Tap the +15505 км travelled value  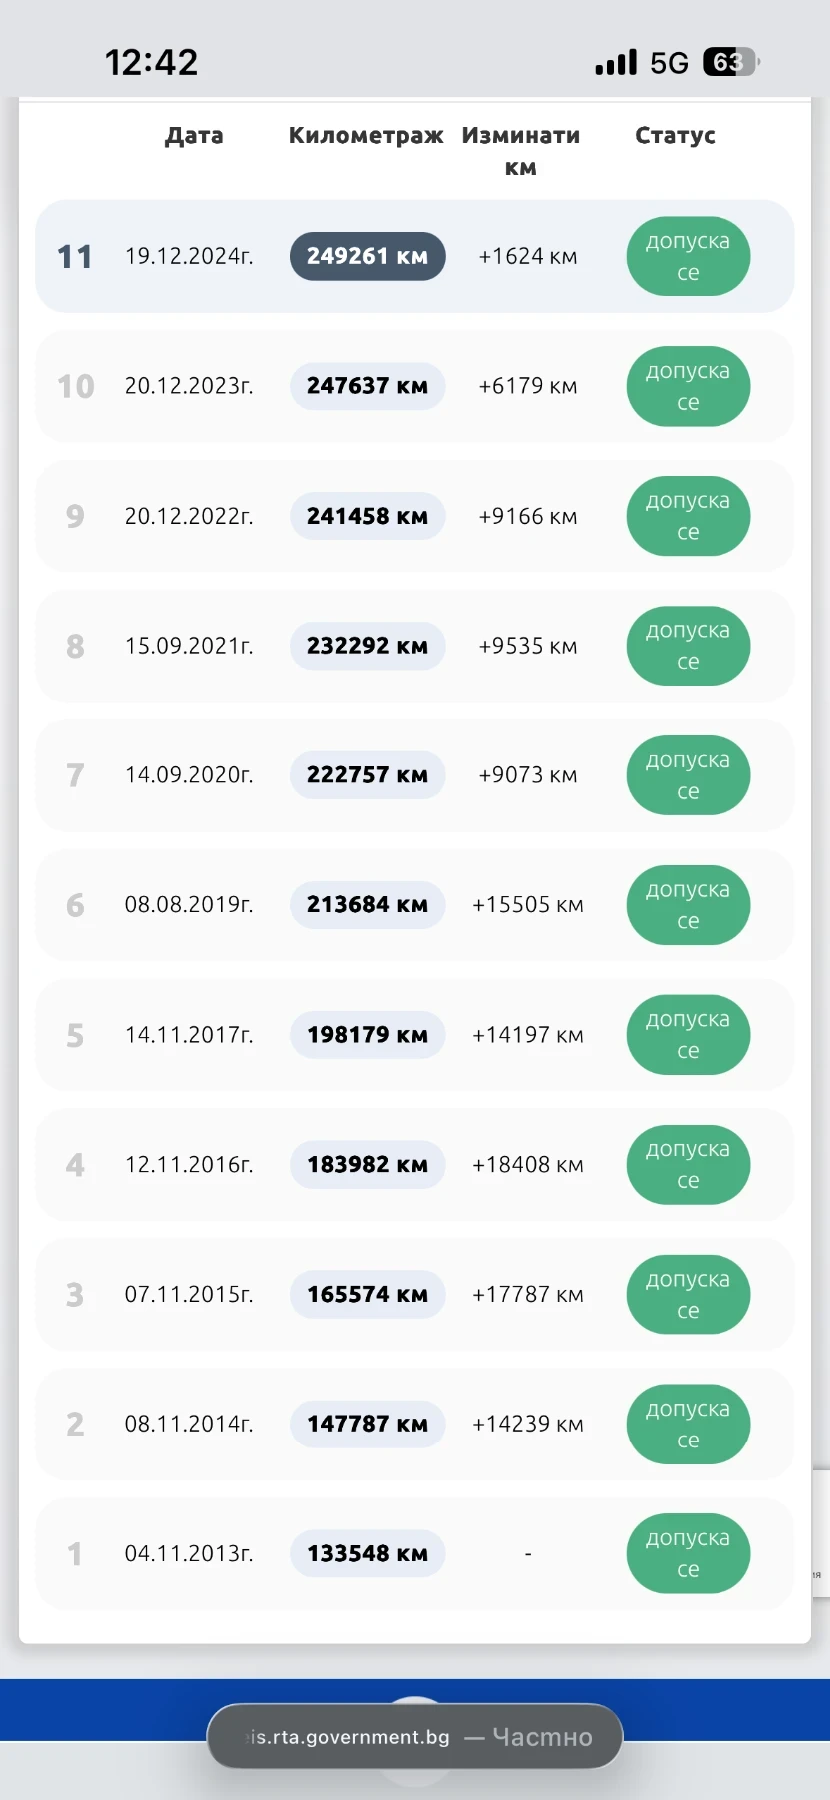point(527,905)
